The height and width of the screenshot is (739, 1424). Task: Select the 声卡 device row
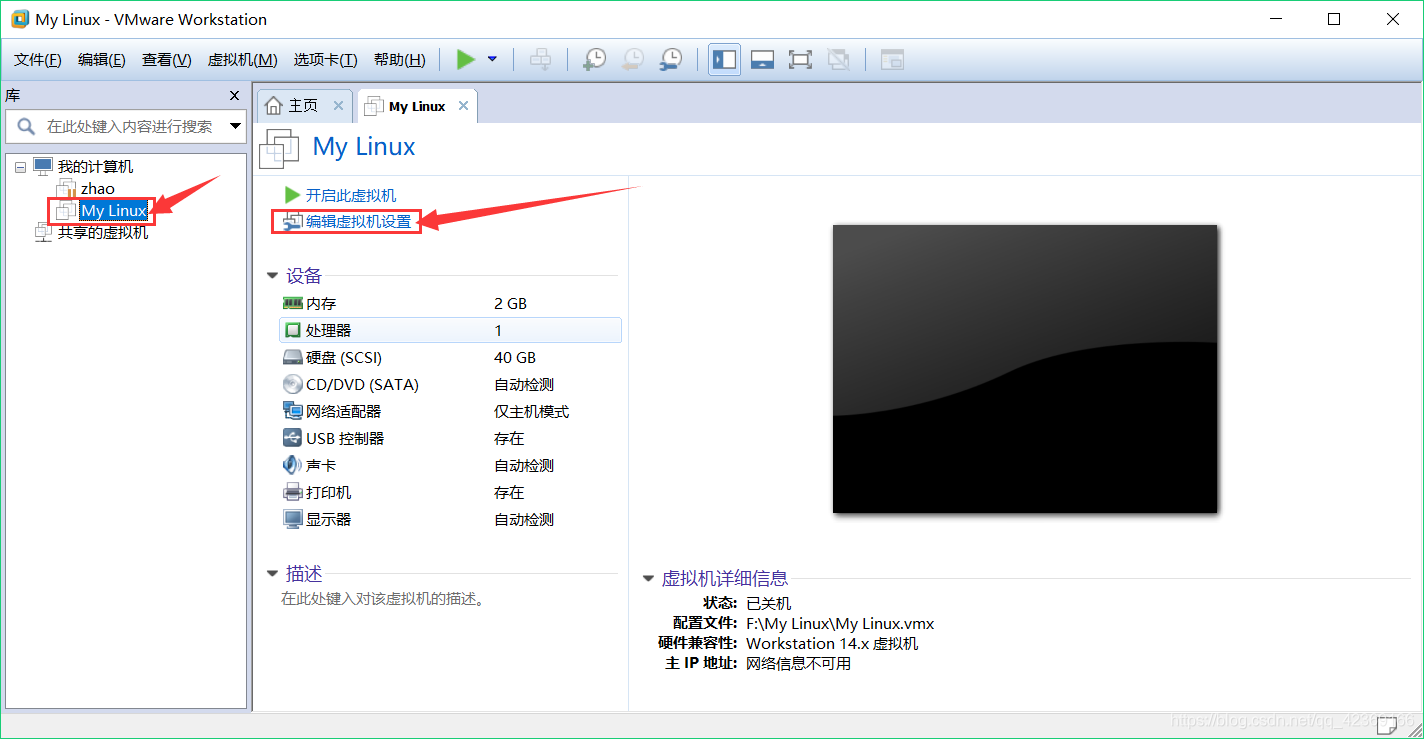[x=450, y=465]
